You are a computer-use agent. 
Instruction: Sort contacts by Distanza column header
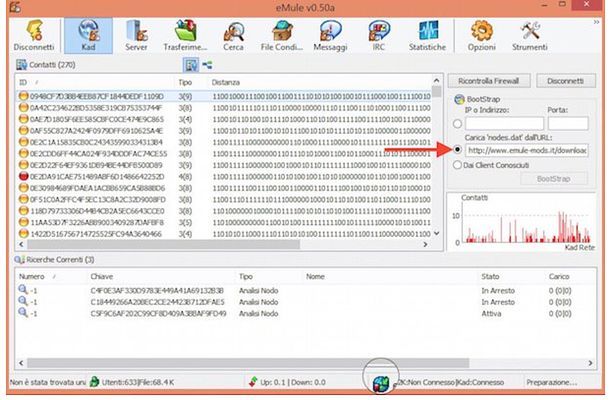[226, 82]
